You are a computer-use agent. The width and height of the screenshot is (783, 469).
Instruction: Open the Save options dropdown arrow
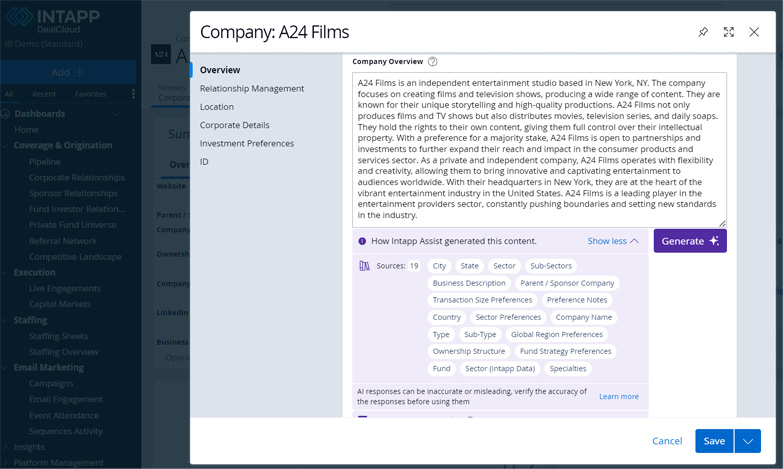point(748,441)
